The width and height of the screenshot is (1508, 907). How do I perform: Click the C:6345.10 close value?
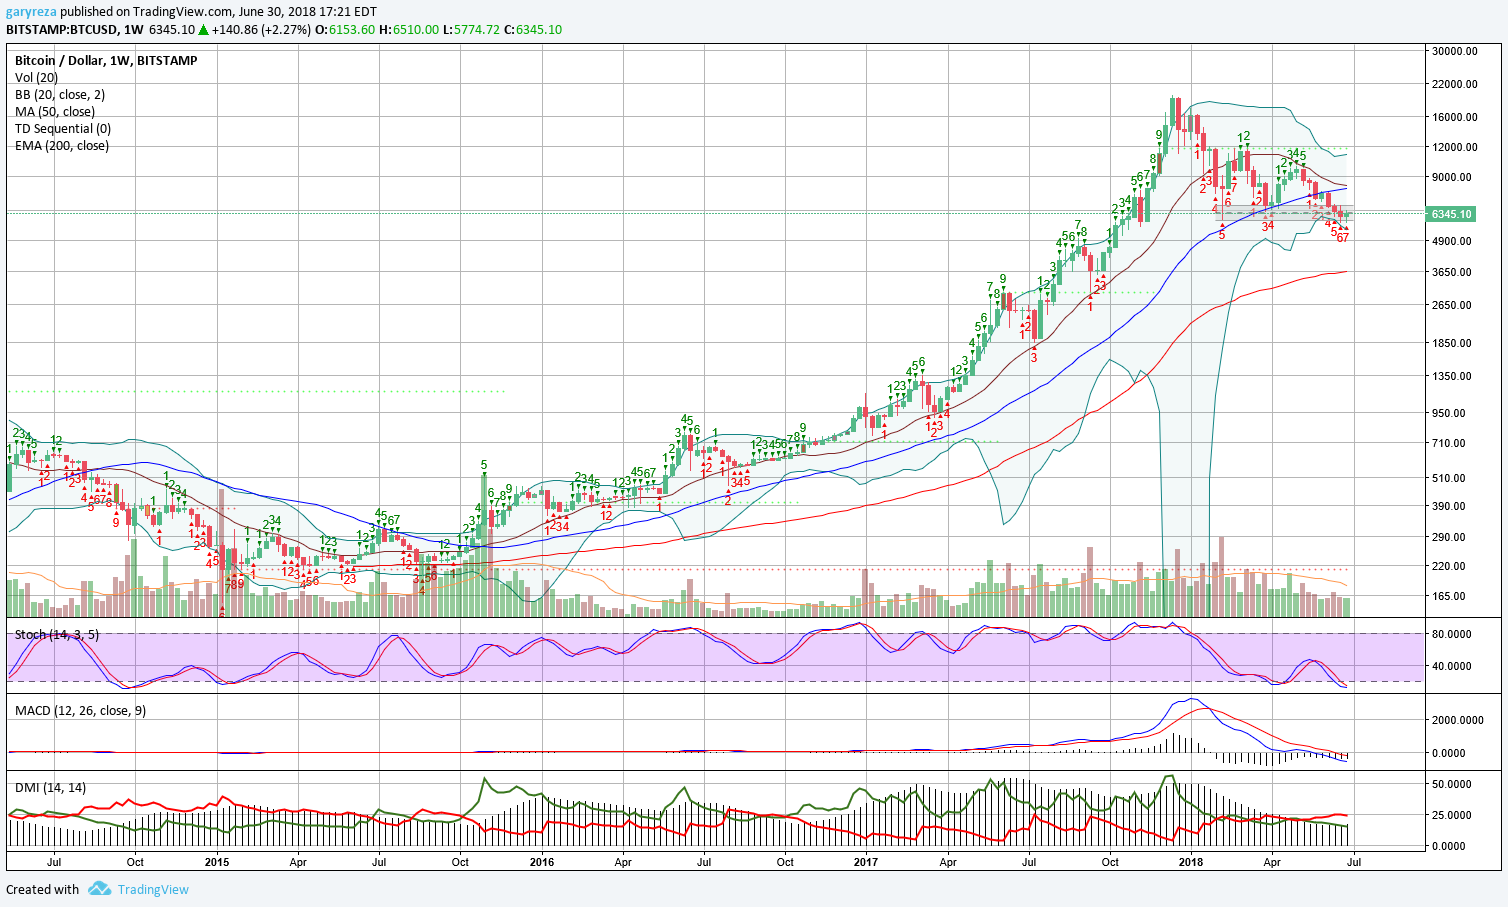pos(533,30)
